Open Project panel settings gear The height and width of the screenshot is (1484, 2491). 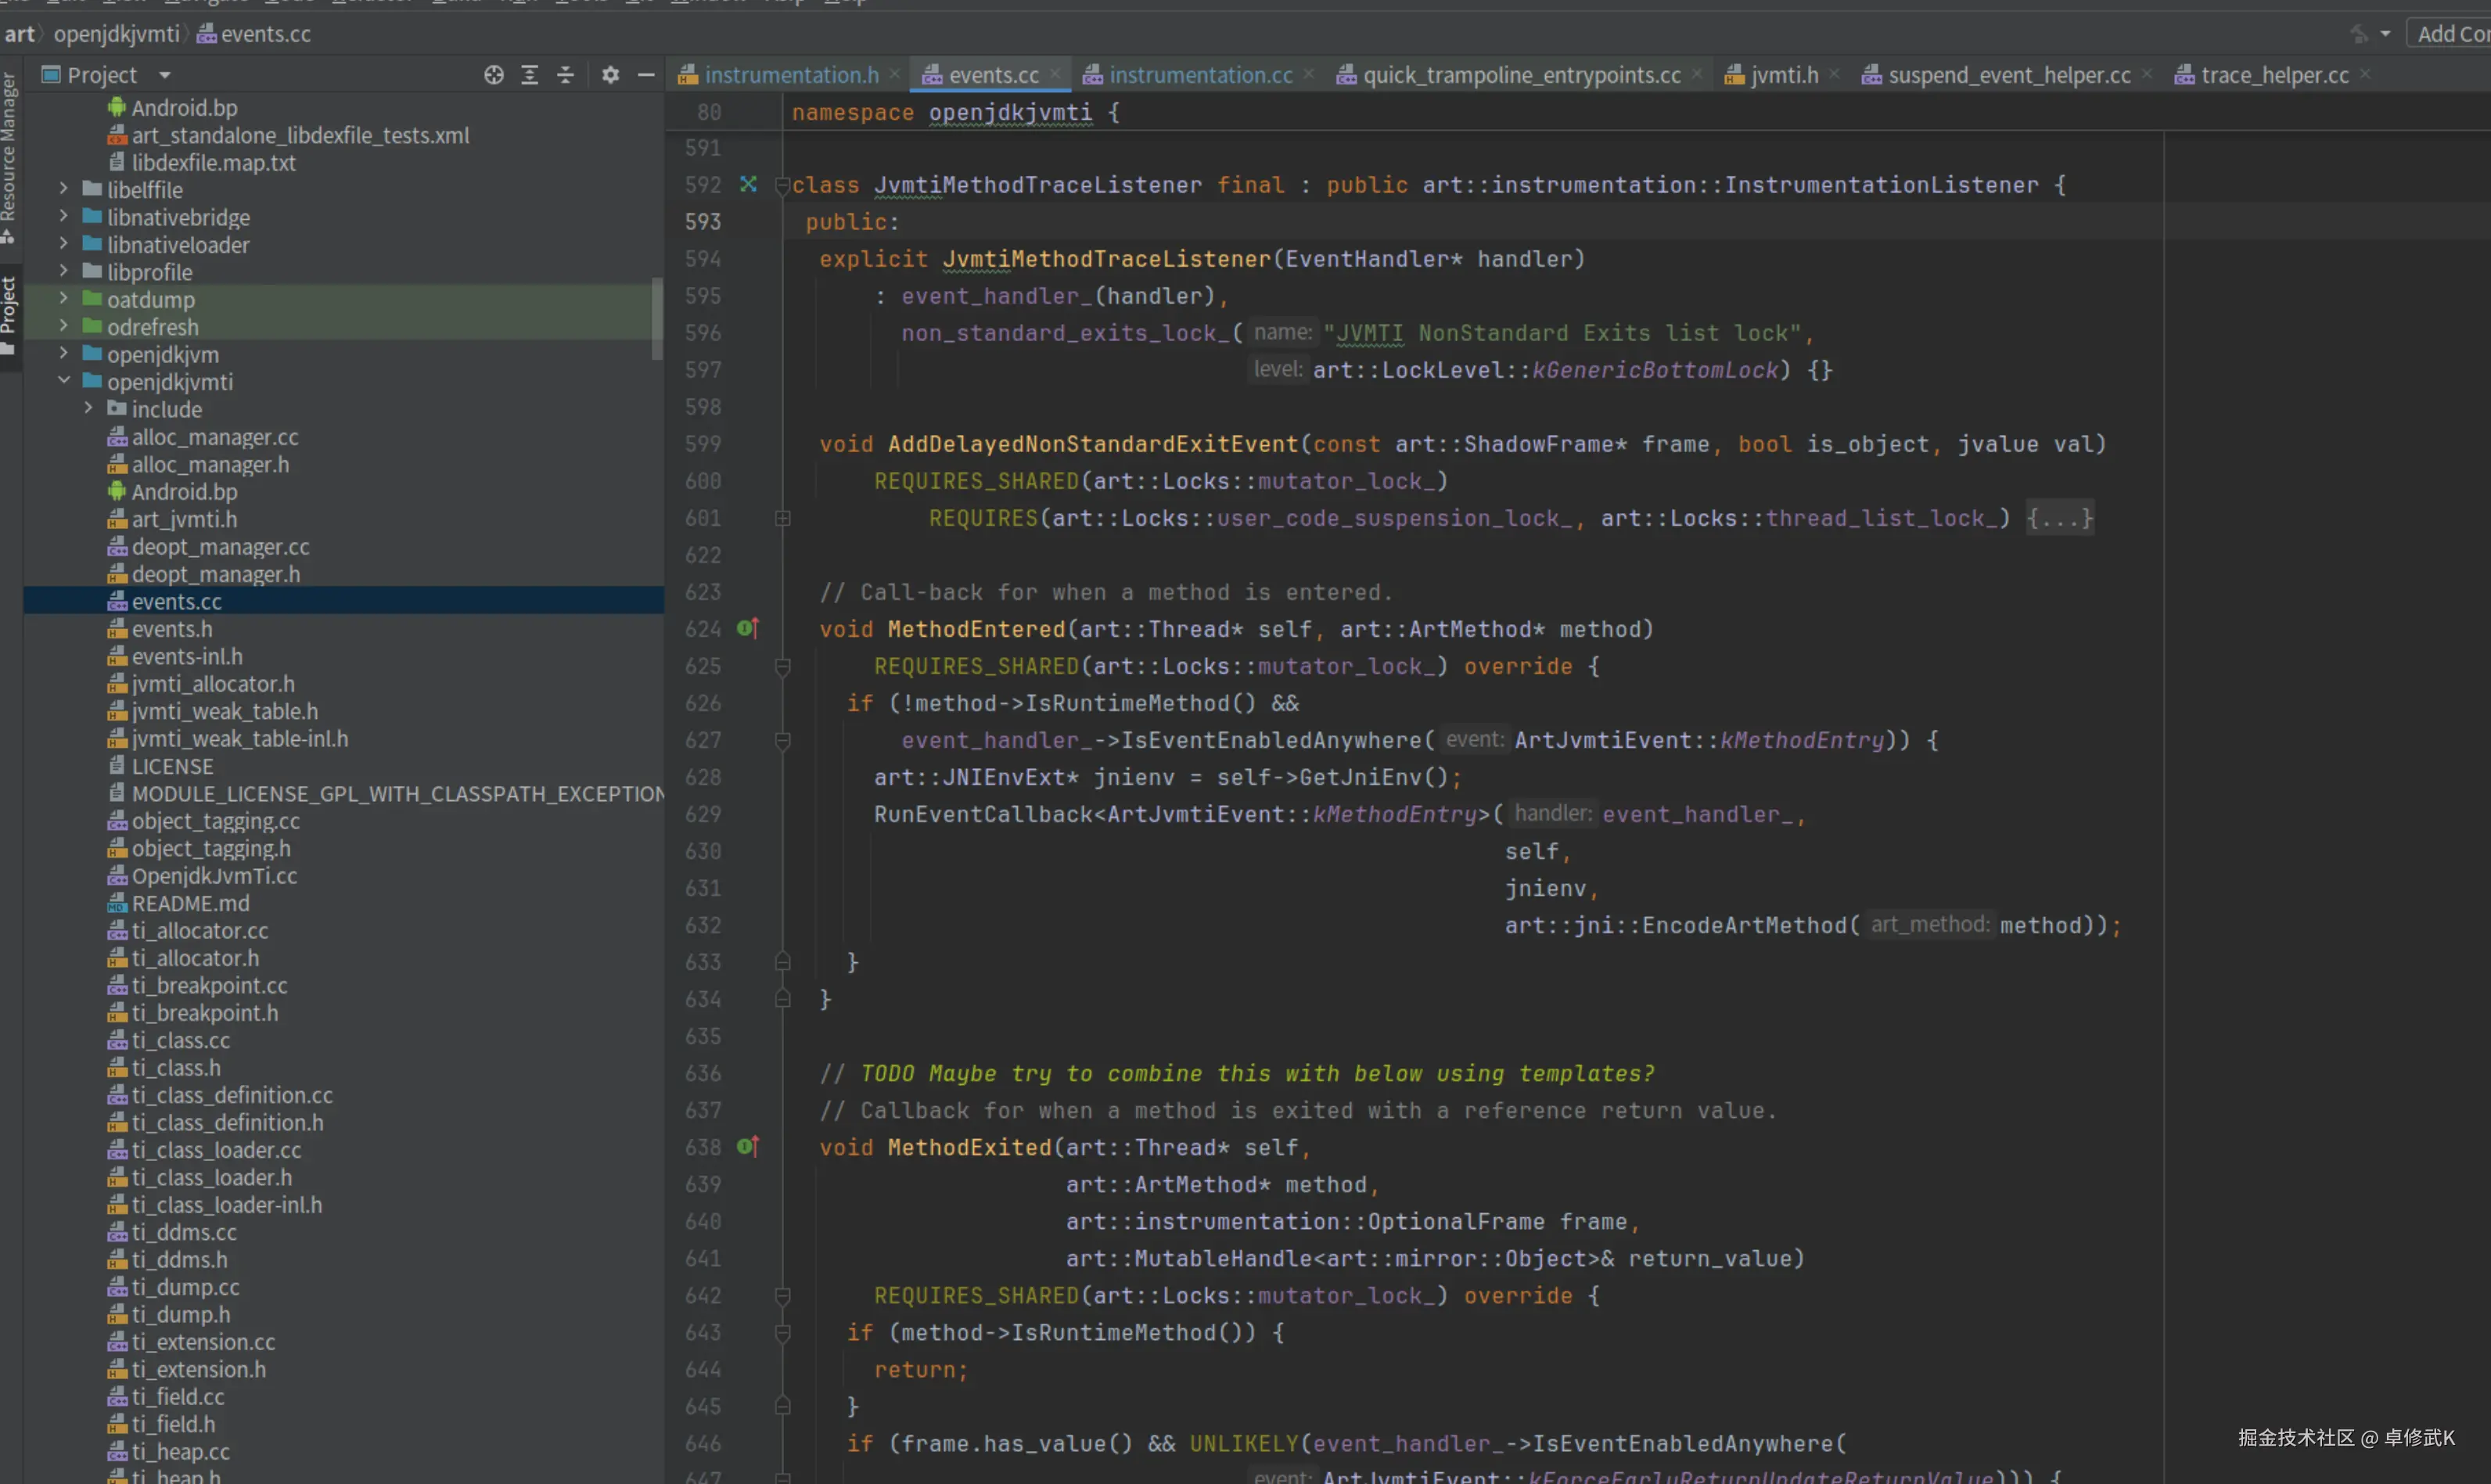coord(610,75)
